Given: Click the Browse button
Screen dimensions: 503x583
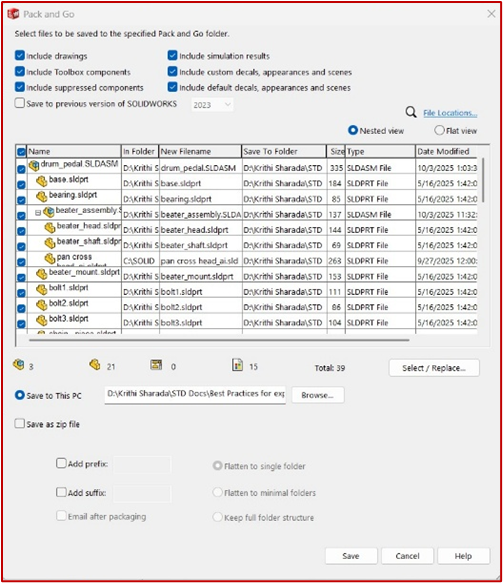Looking at the screenshot, I should [x=317, y=395].
